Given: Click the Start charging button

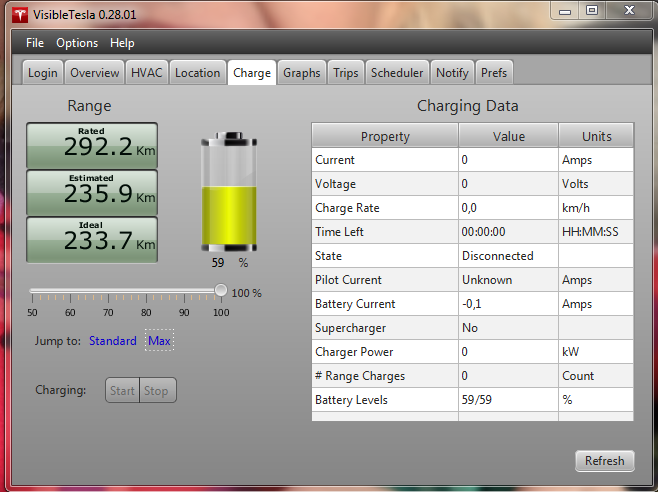Looking at the screenshot, I should coord(122,390).
